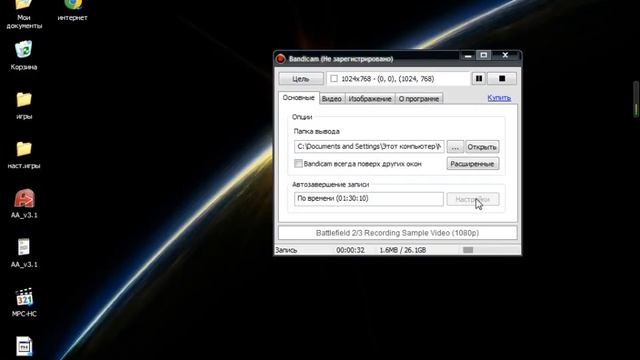Open the наст.игры folder
The height and width of the screenshot is (360, 640).
[x=24, y=149]
